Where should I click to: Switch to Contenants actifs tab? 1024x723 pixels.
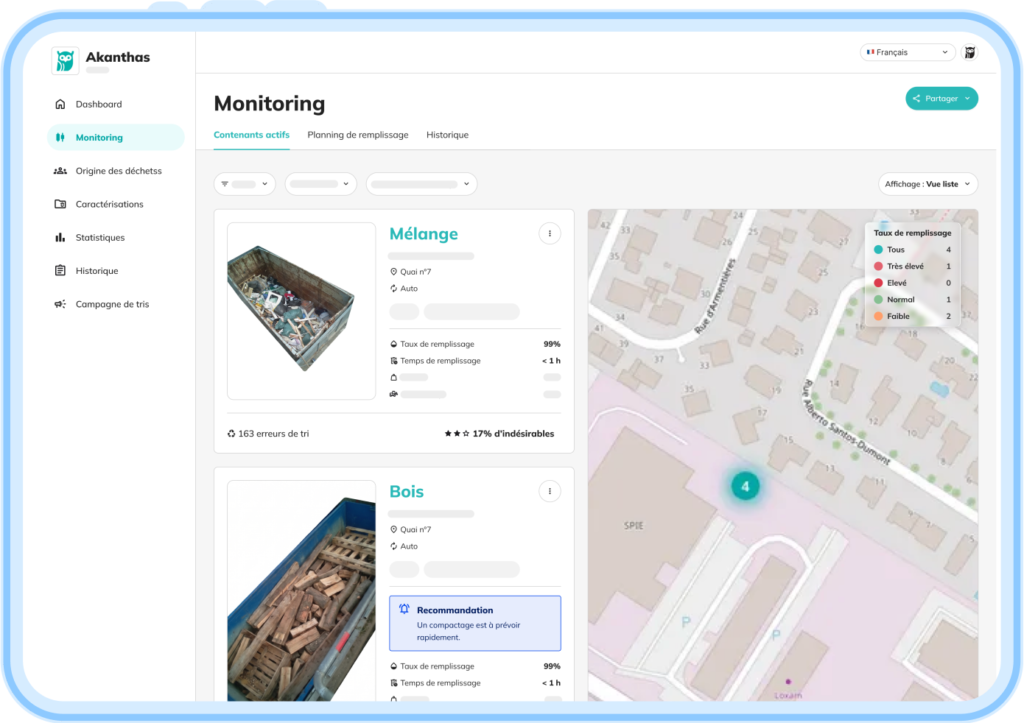click(x=251, y=135)
